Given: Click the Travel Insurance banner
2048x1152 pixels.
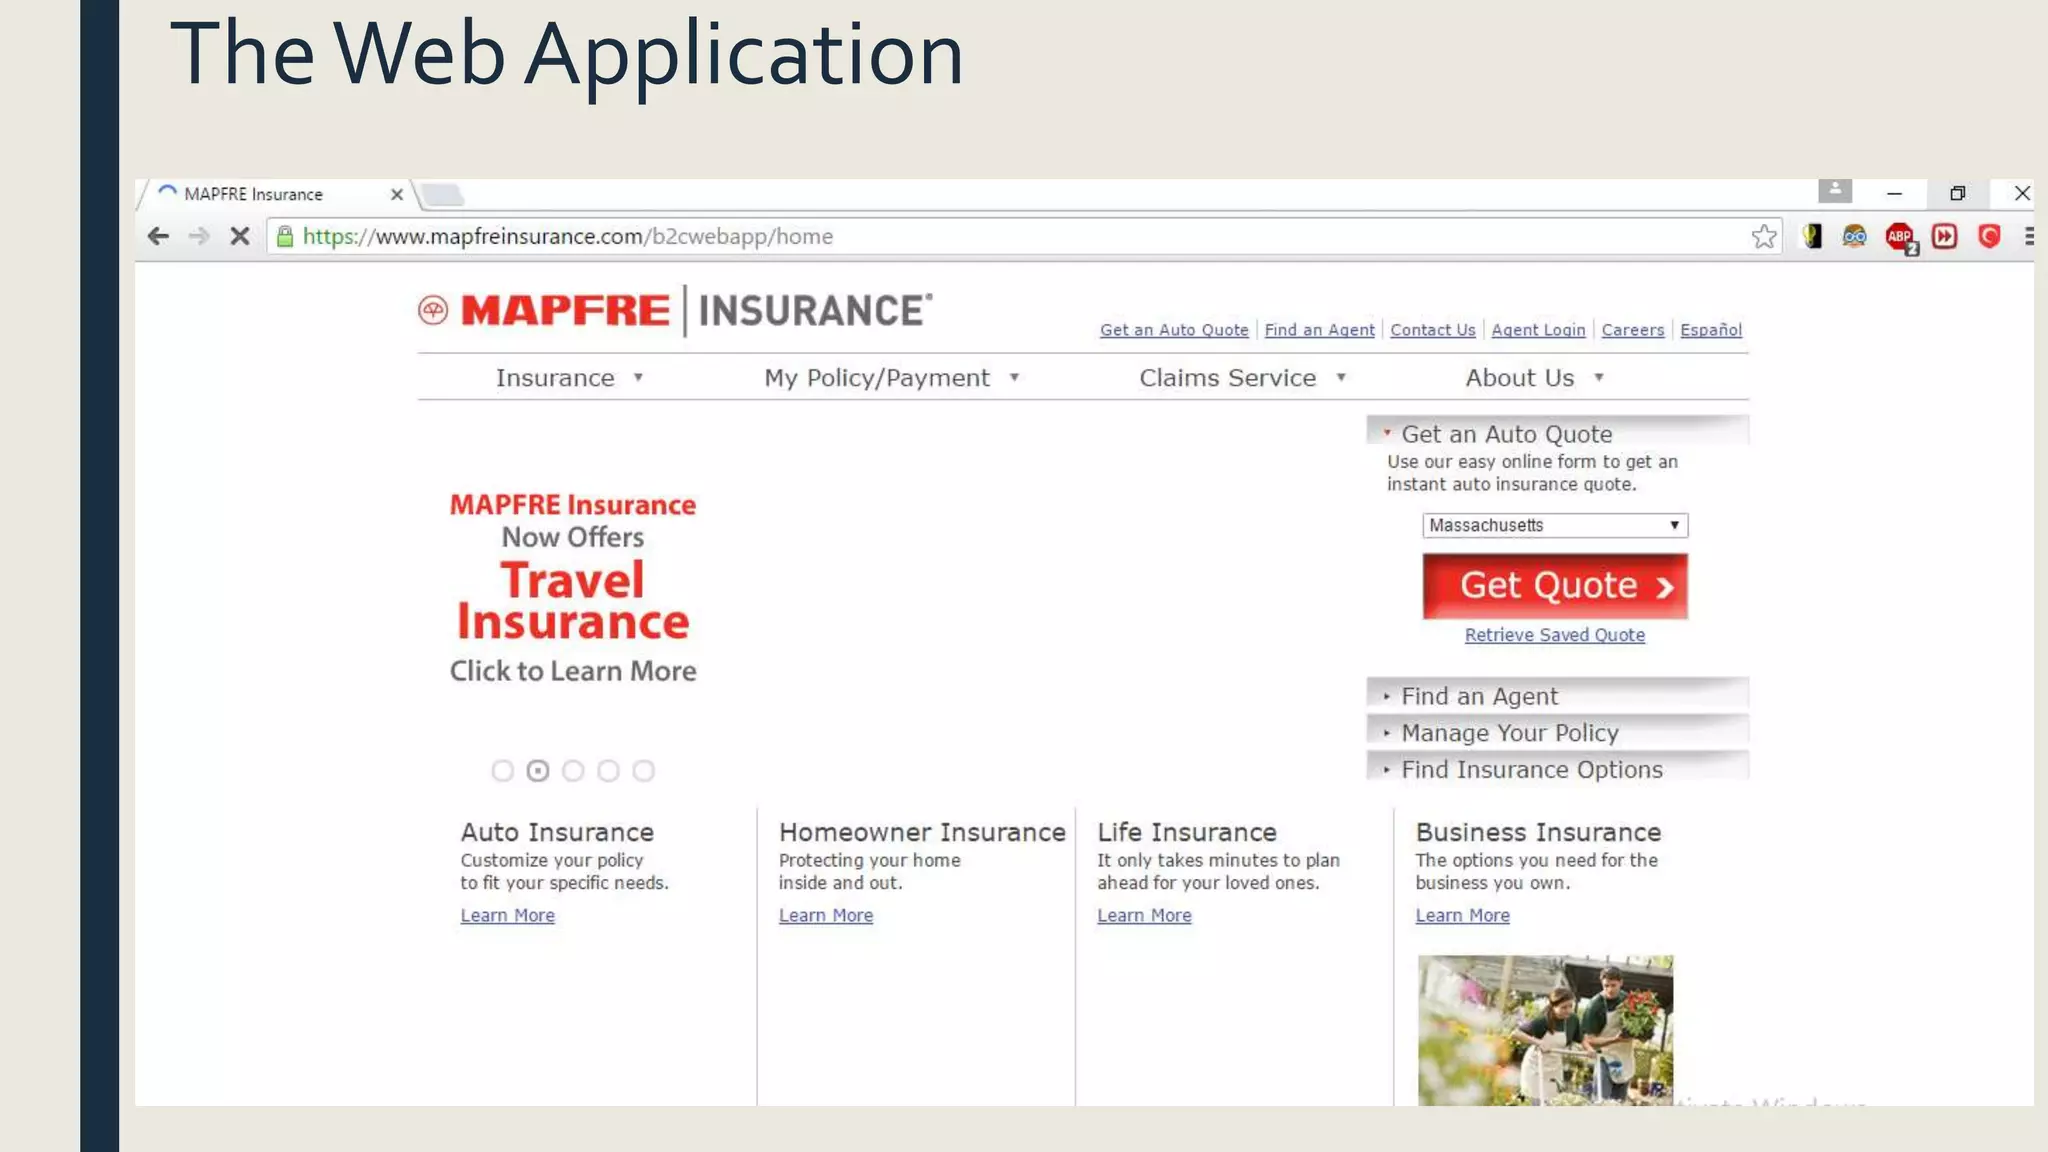Looking at the screenshot, I should (x=573, y=587).
